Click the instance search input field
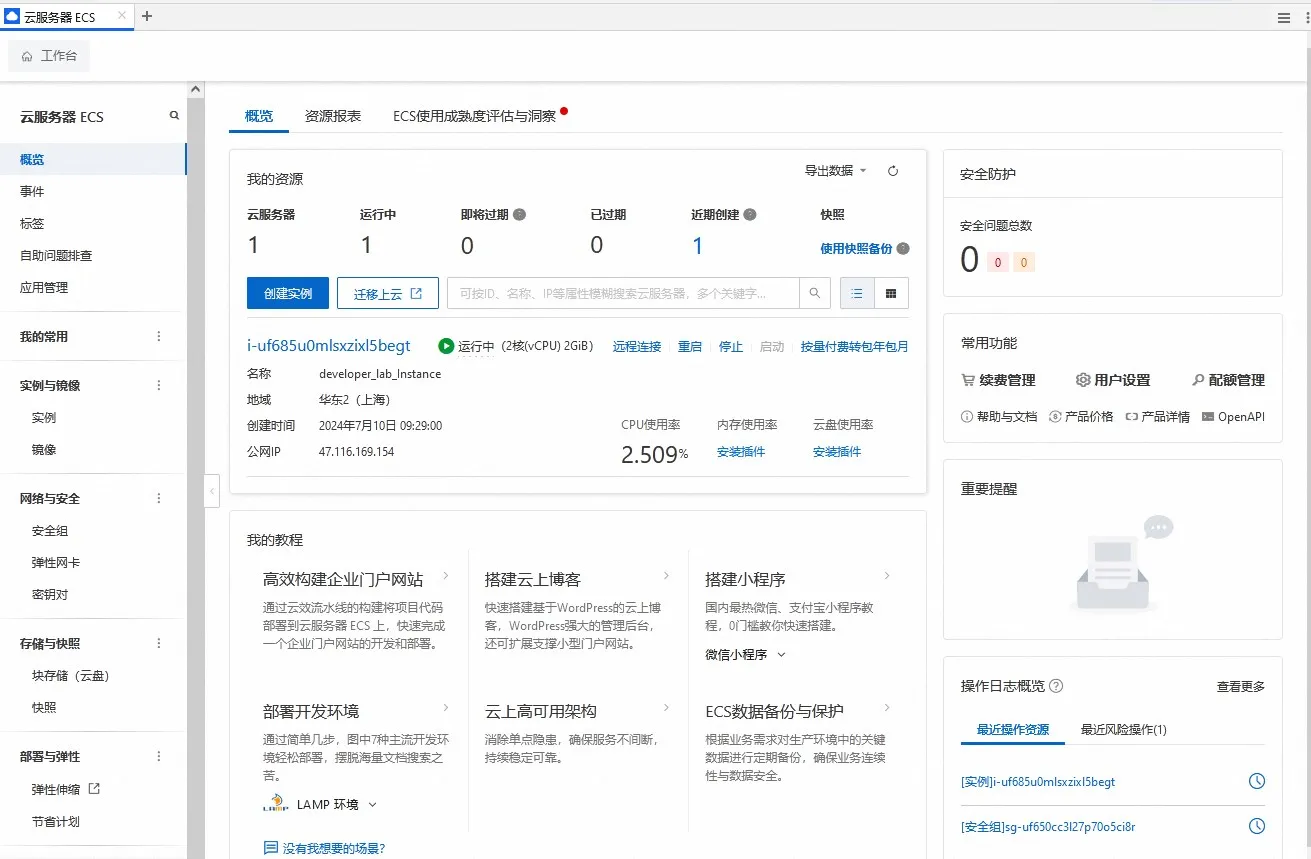Screen dimensions: 1311x859 click(623, 293)
